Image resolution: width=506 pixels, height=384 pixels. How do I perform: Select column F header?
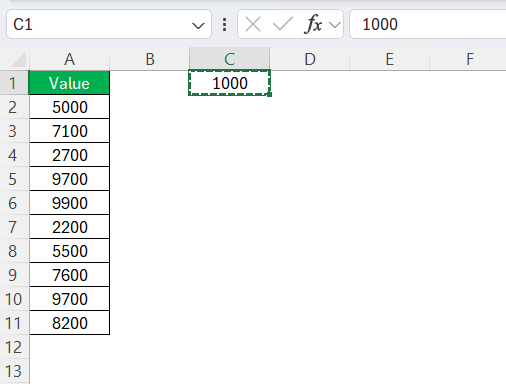(468, 59)
